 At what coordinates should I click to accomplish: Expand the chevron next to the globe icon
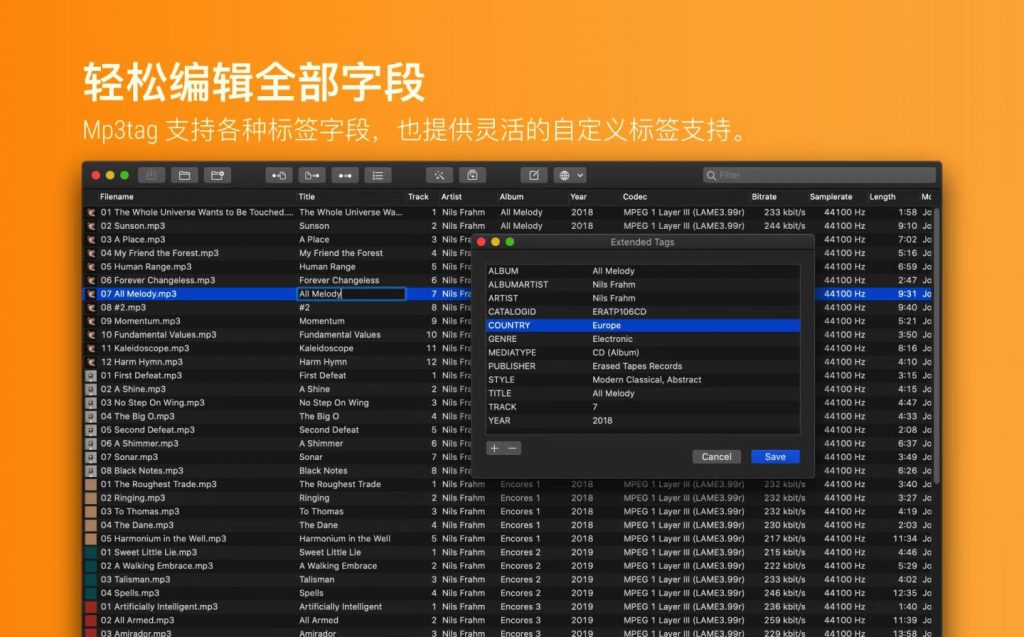click(x=580, y=174)
